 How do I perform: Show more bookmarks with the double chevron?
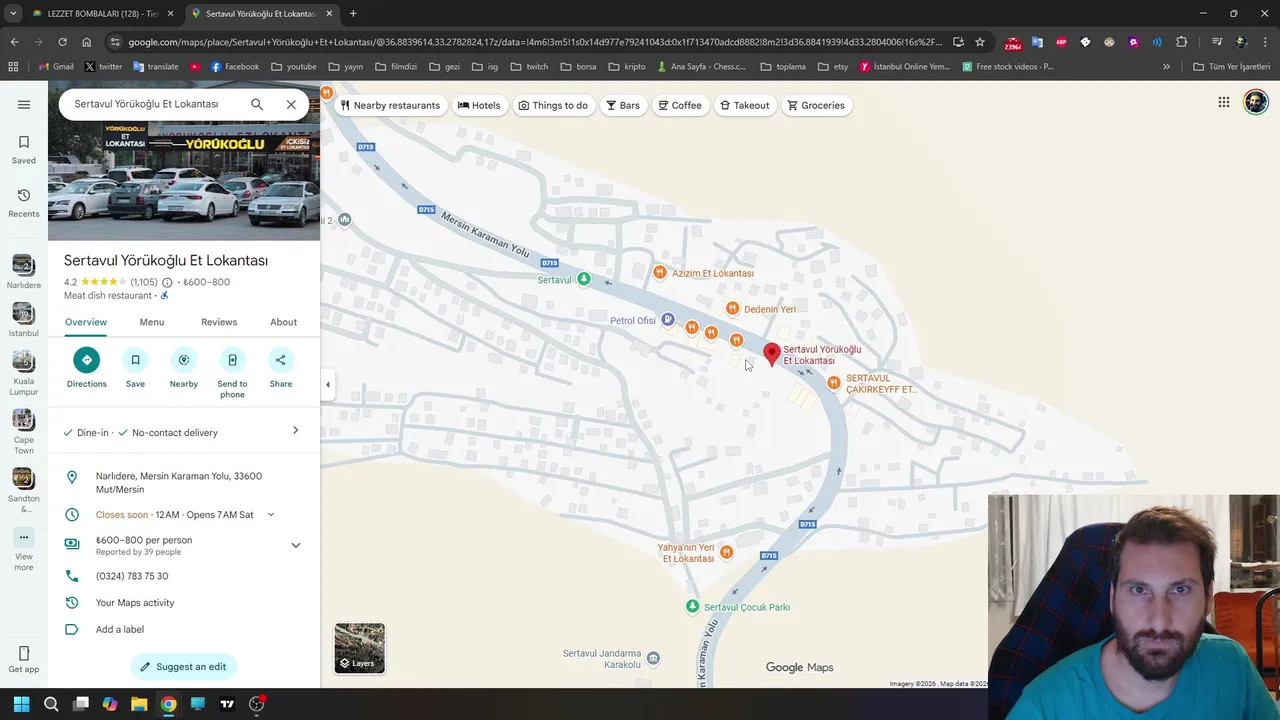[1166, 67]
